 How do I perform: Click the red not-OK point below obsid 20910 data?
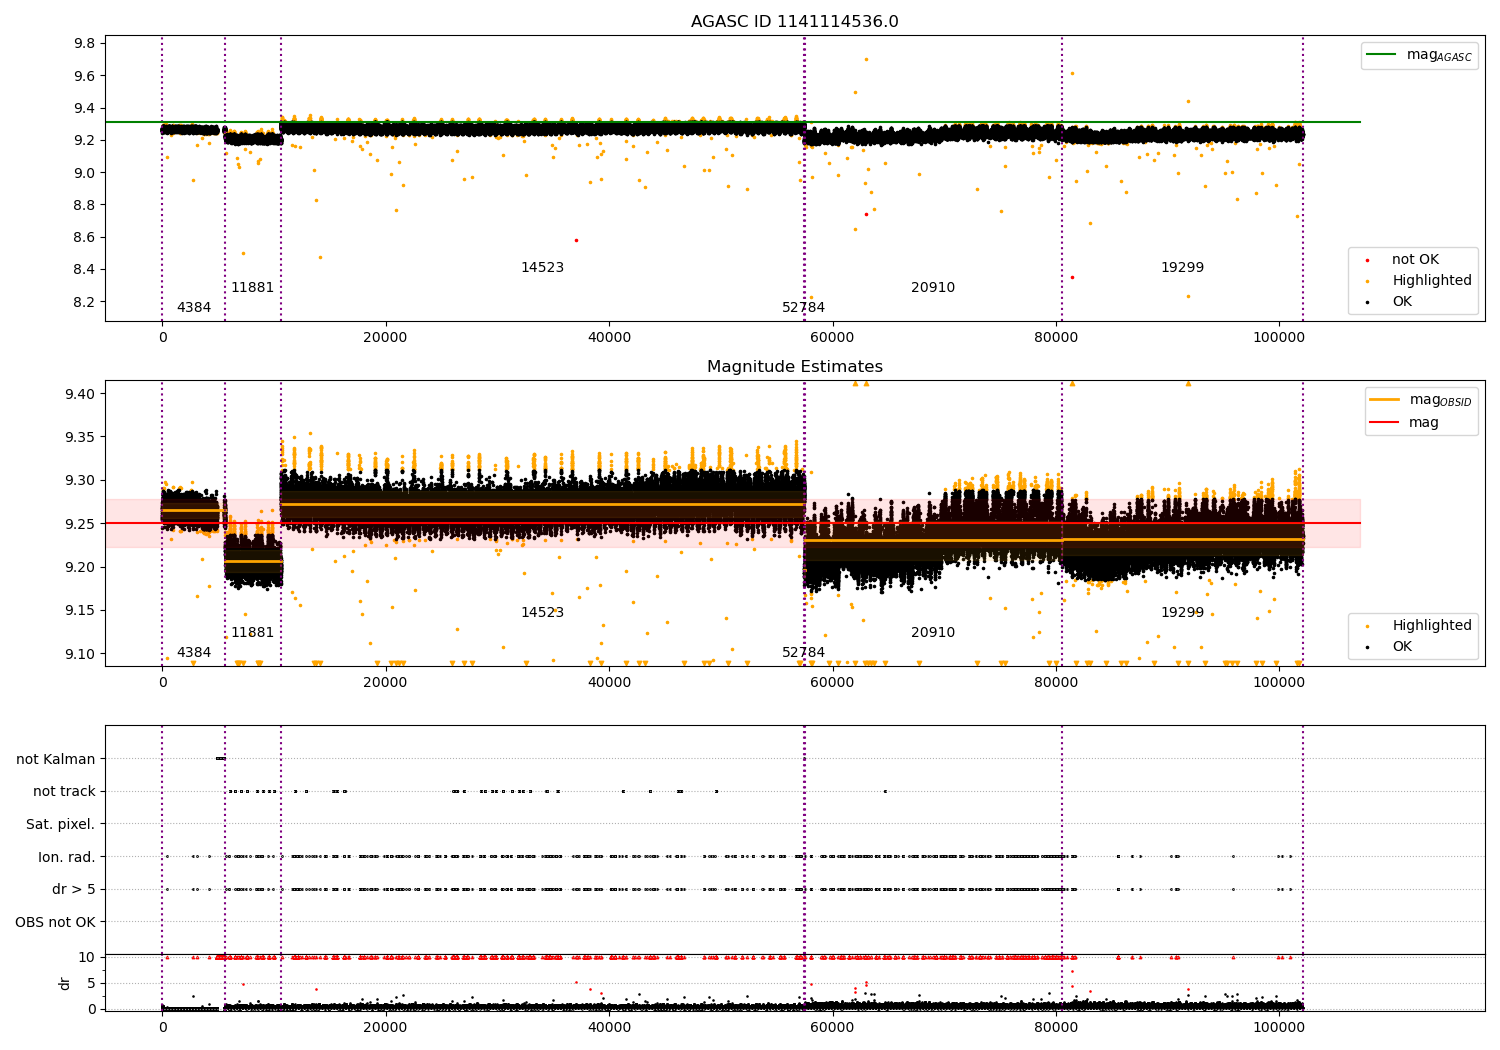click(866, 214)
